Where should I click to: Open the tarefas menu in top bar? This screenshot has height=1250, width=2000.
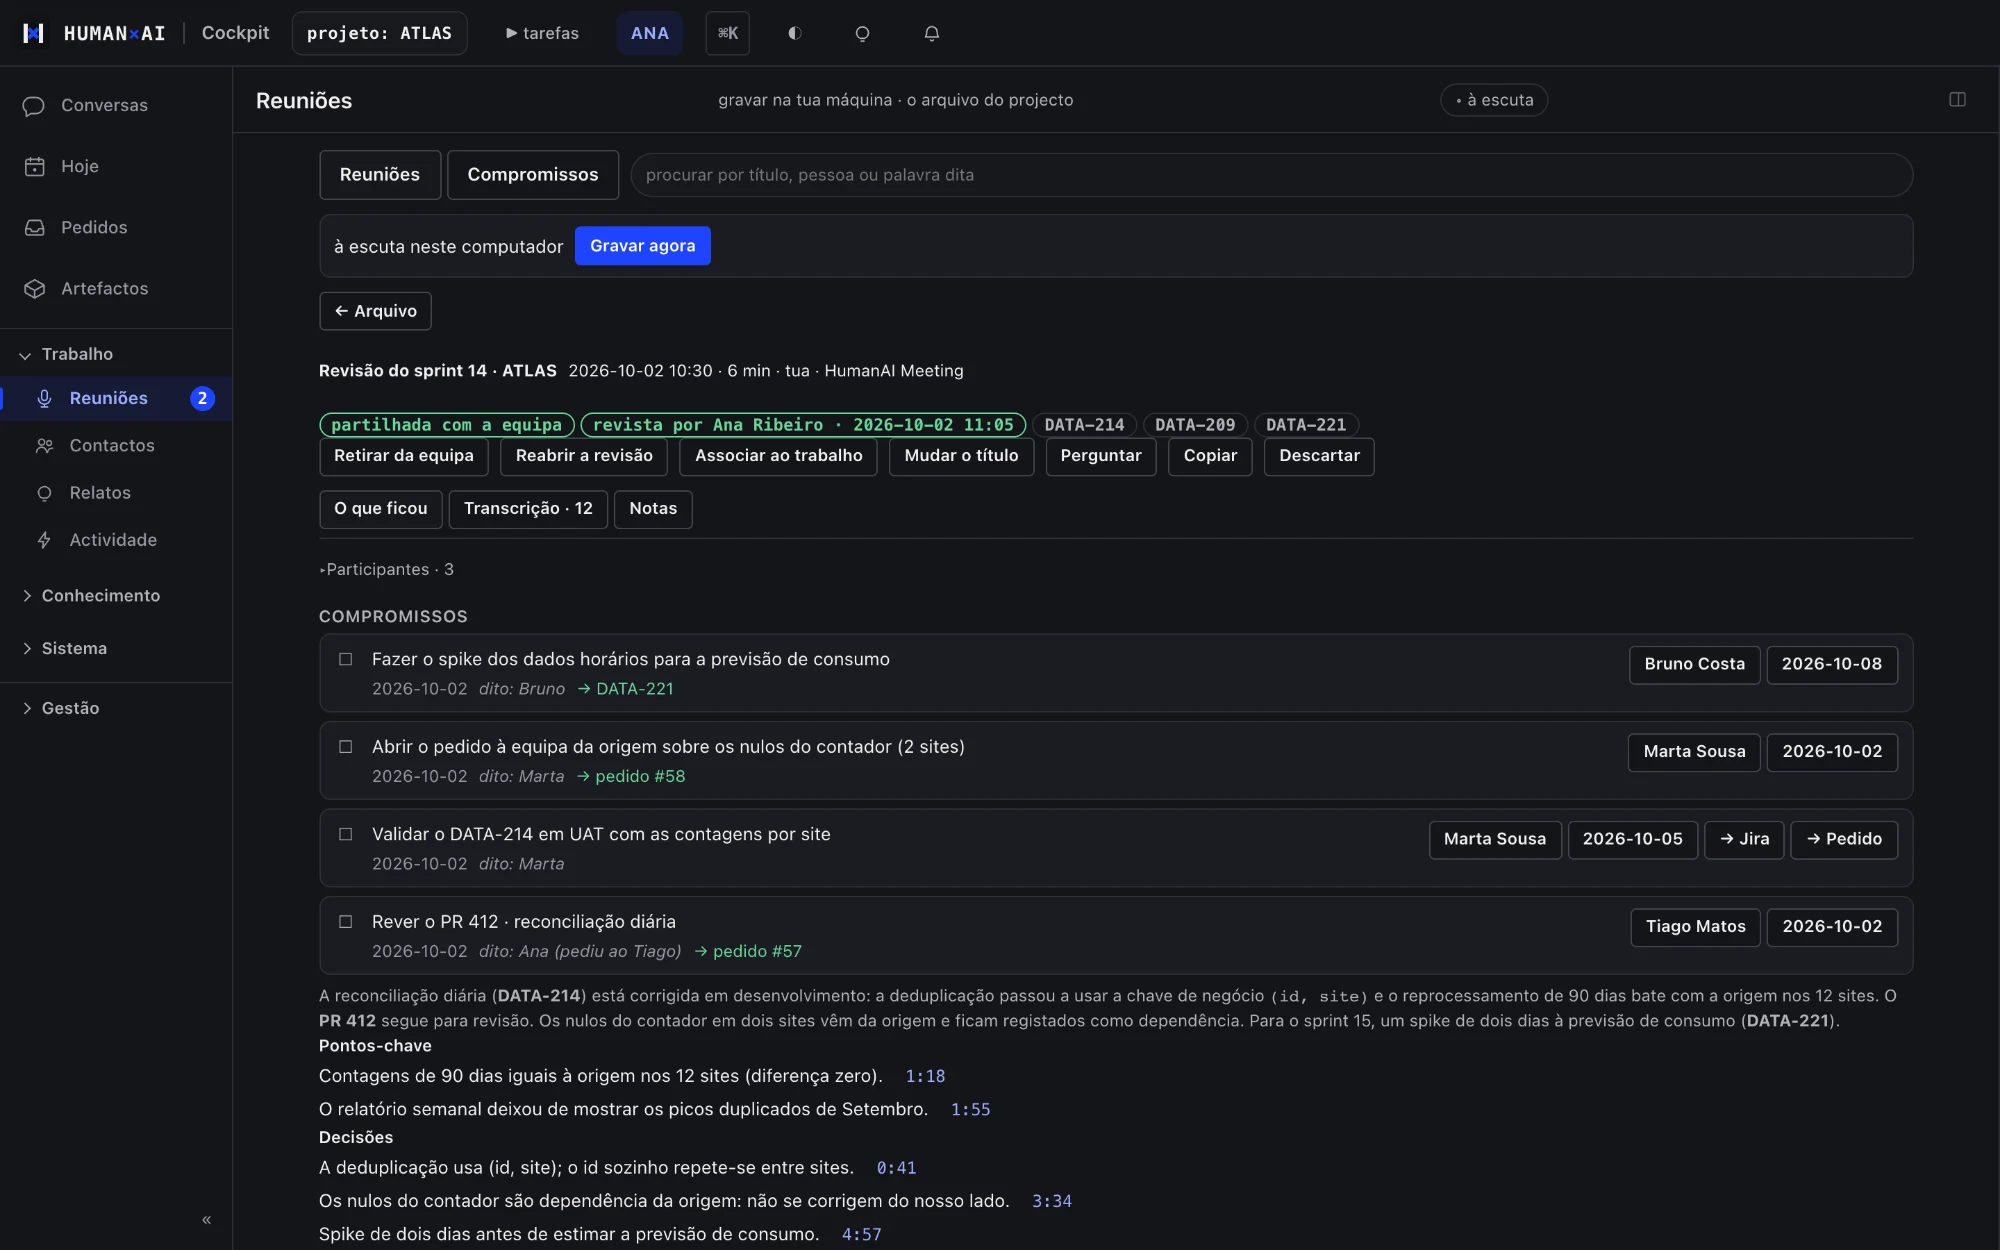(x=542, y=33)
